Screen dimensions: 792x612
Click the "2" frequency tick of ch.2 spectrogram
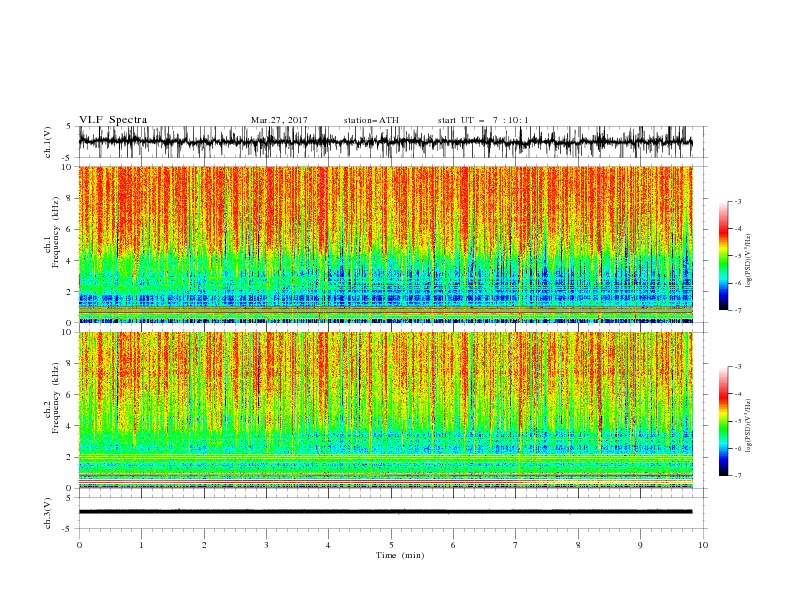pyautogui.click(x=70, y=457)
